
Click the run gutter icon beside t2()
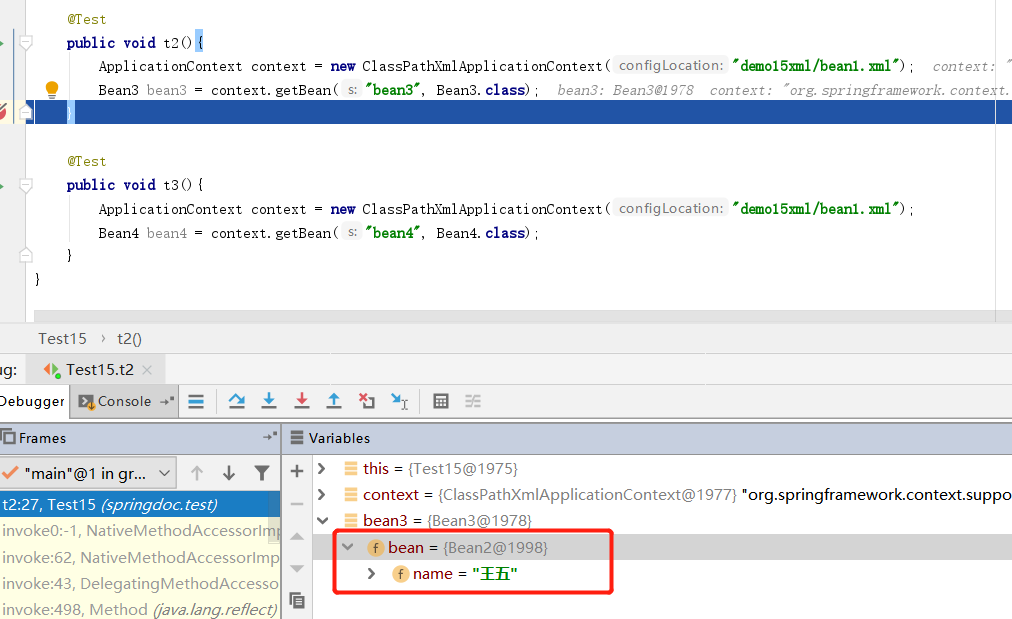tap(2, 43)
